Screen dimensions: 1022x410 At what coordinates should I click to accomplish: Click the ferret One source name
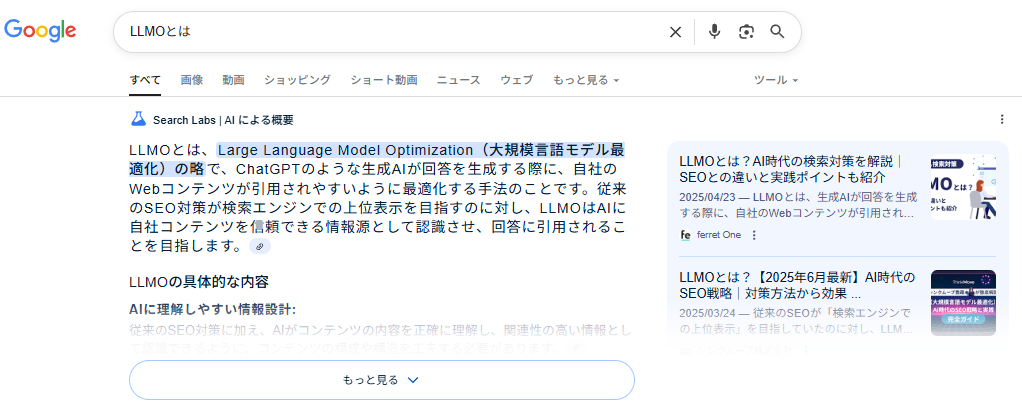pos(719,235)
